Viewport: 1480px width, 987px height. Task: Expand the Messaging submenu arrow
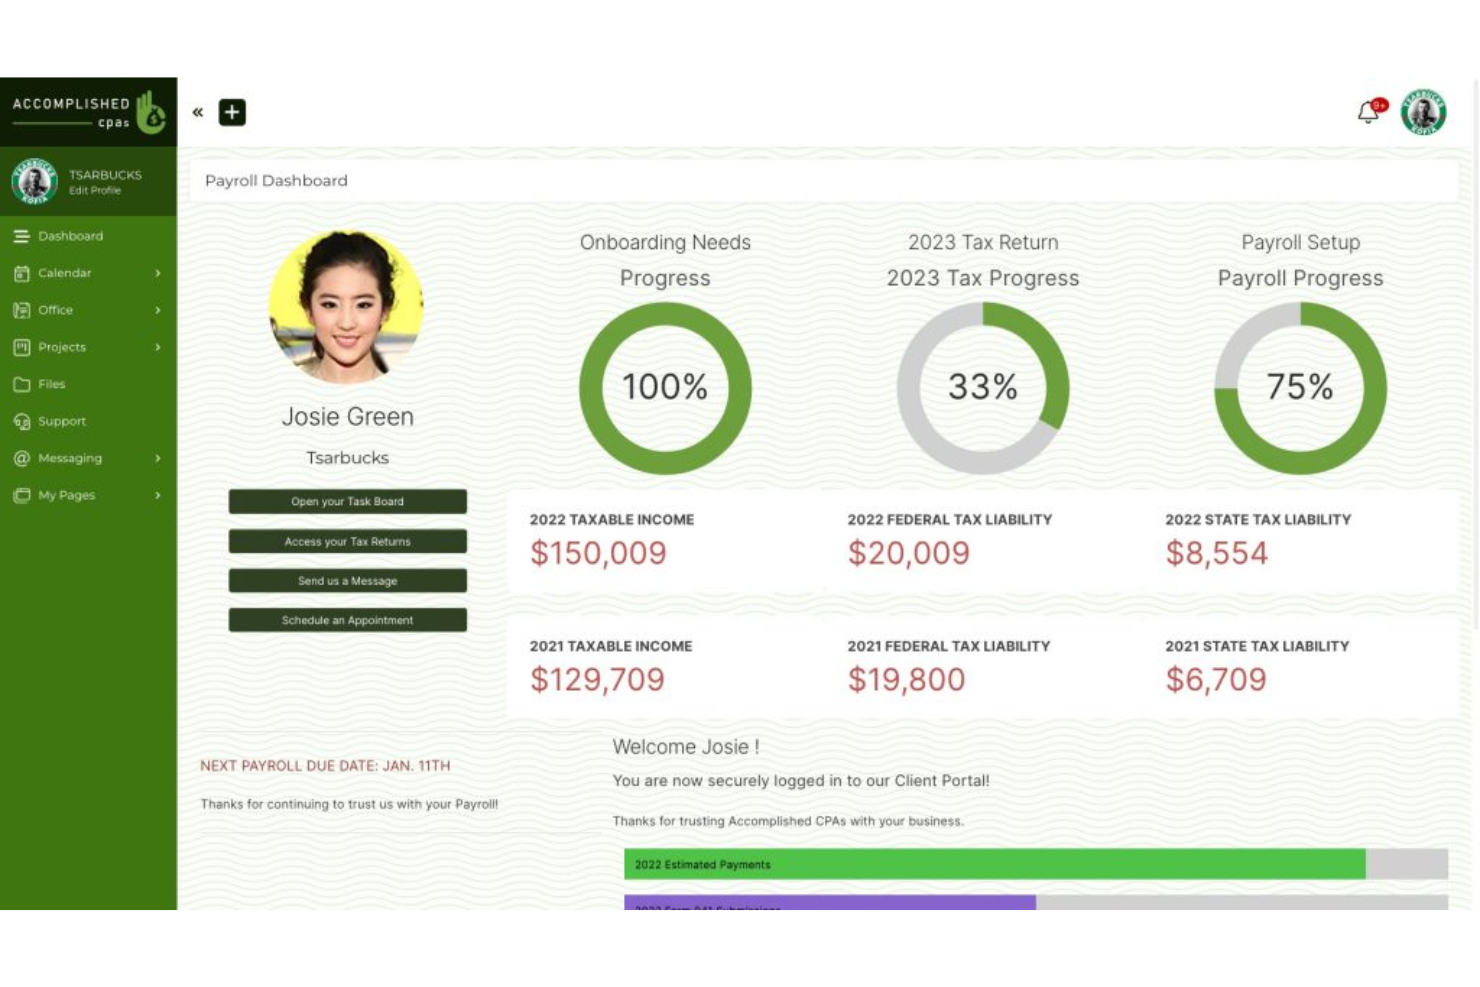click(157, 458)
